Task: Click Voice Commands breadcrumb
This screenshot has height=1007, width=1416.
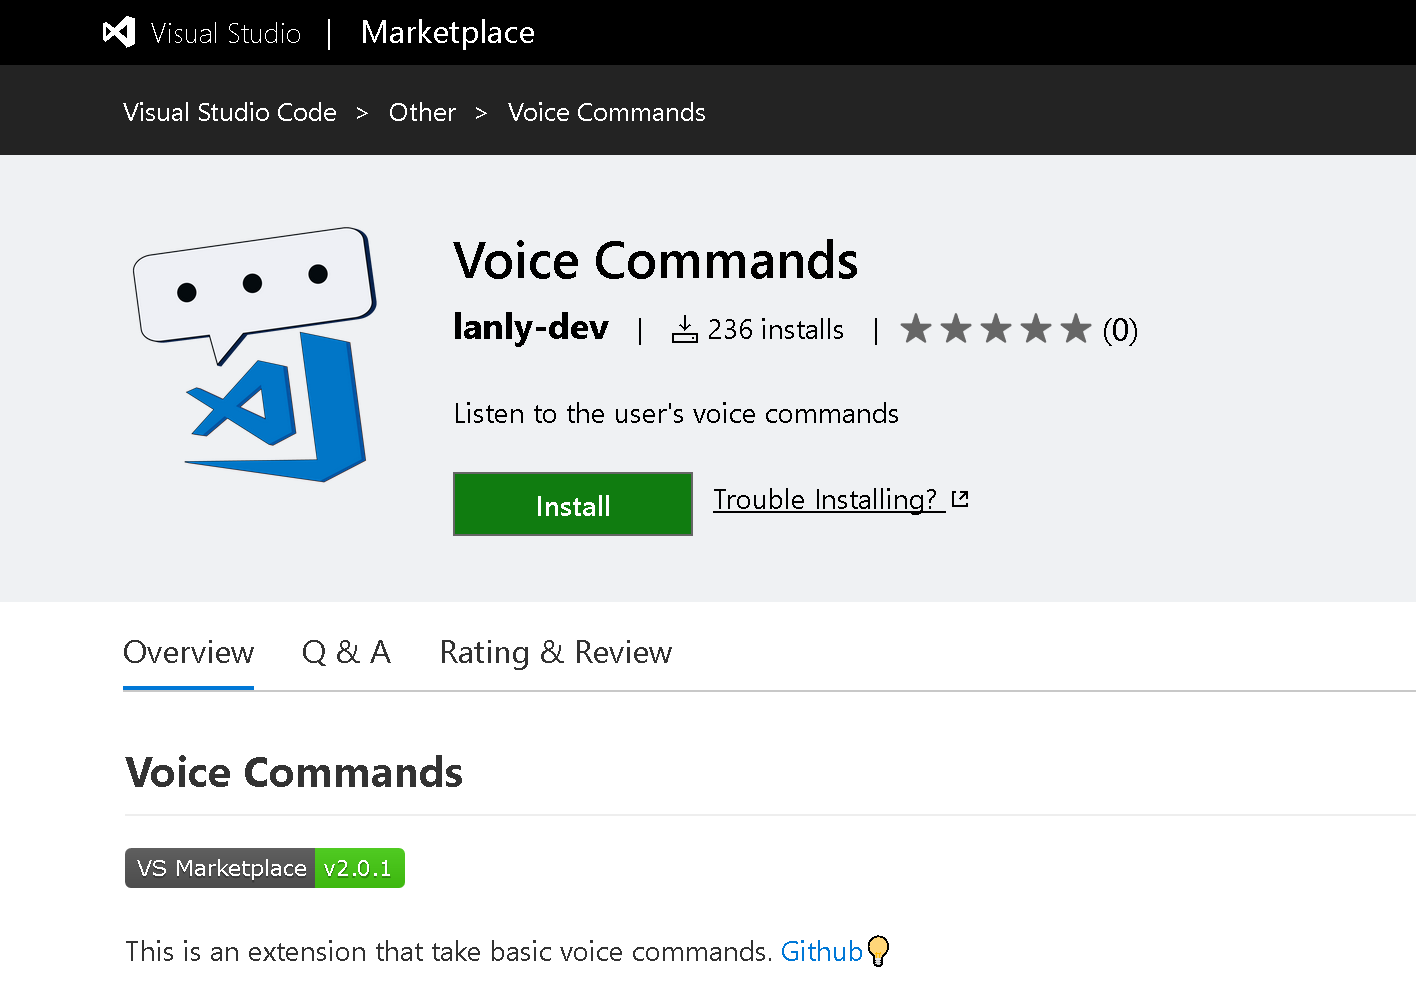Action: coord(606,112)
